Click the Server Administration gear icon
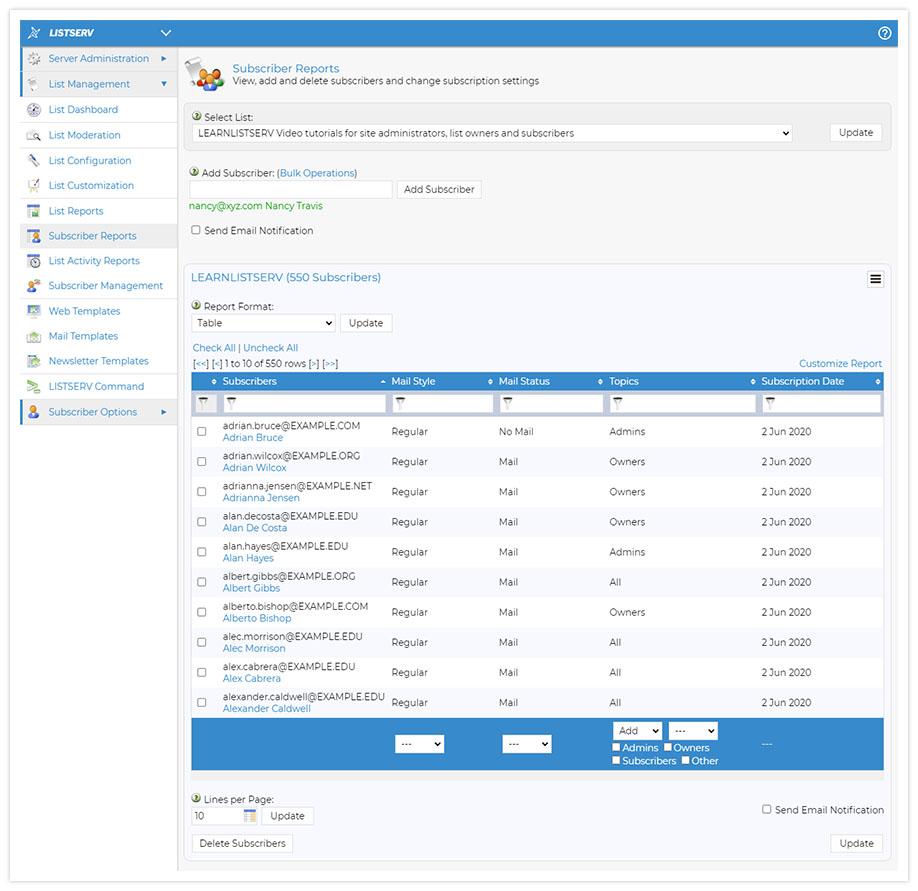The image size is (918, 891). pos(34,59)
